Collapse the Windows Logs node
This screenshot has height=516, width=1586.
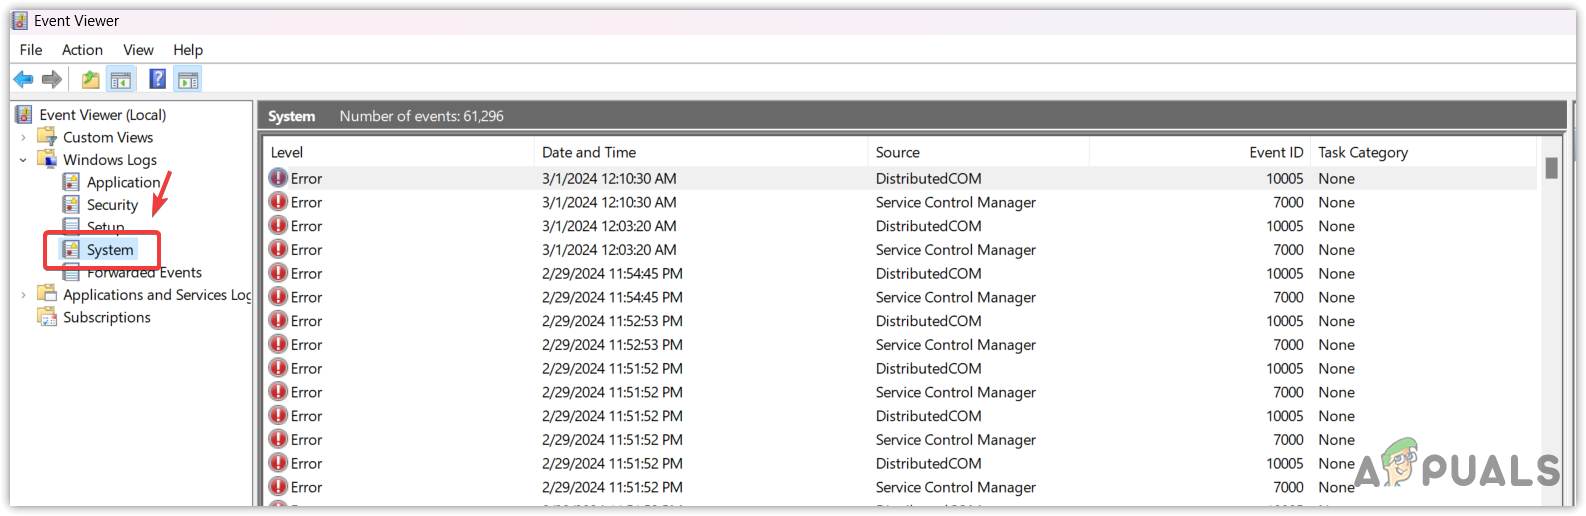(x=24, y=160)
